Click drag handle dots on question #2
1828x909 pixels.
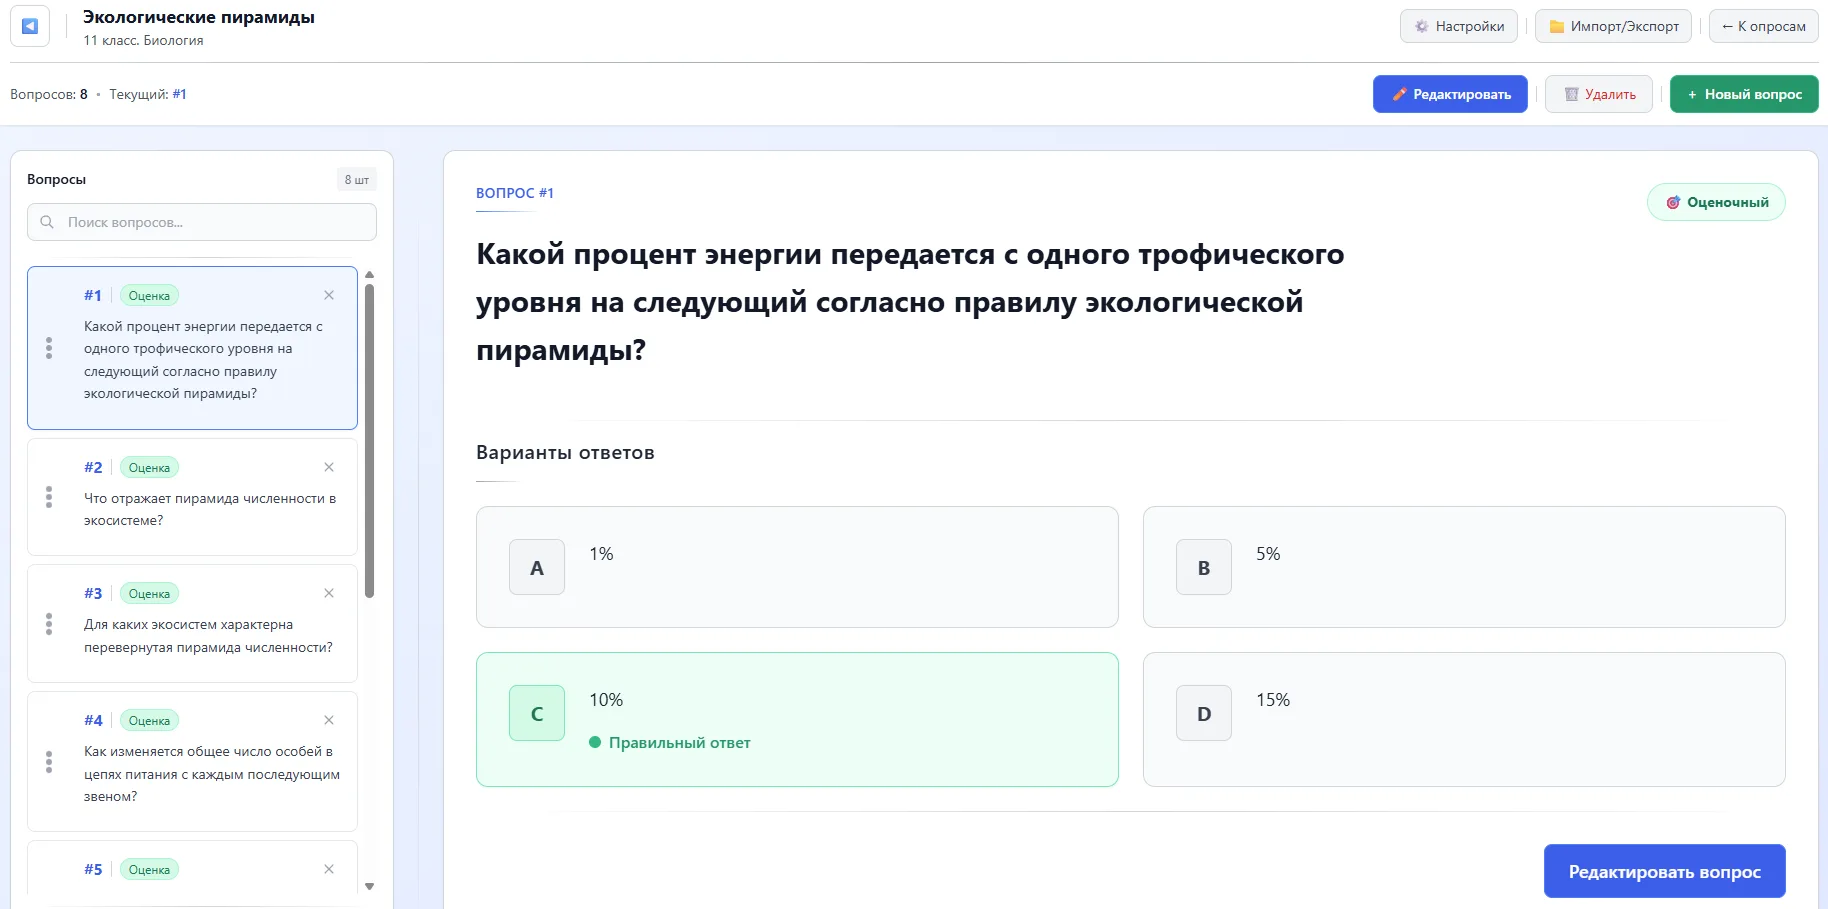point(49,497)
